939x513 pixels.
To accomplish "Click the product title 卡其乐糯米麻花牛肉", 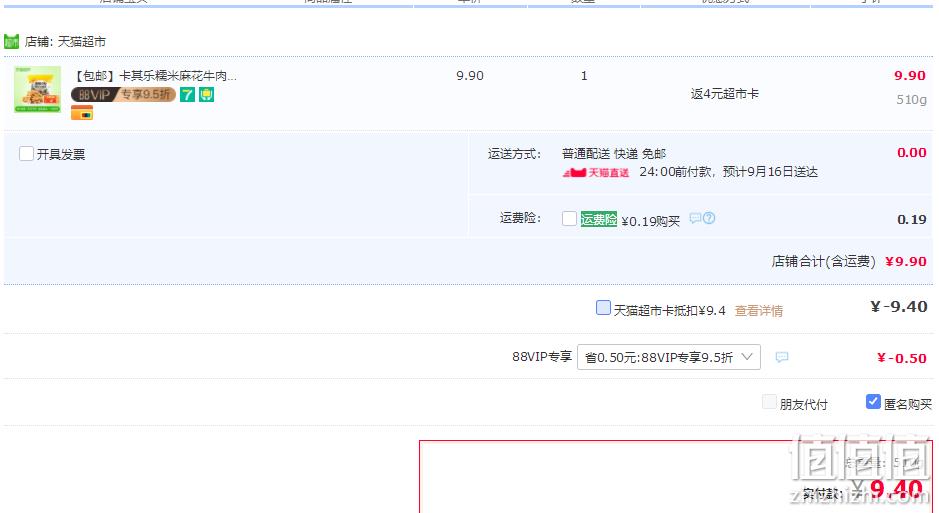I will pyautogui.click(x=155, y=76).
